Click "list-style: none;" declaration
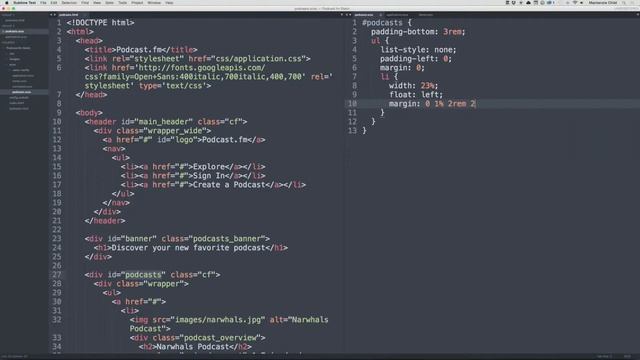Viewport: 640px width, 360px height. 418,50
